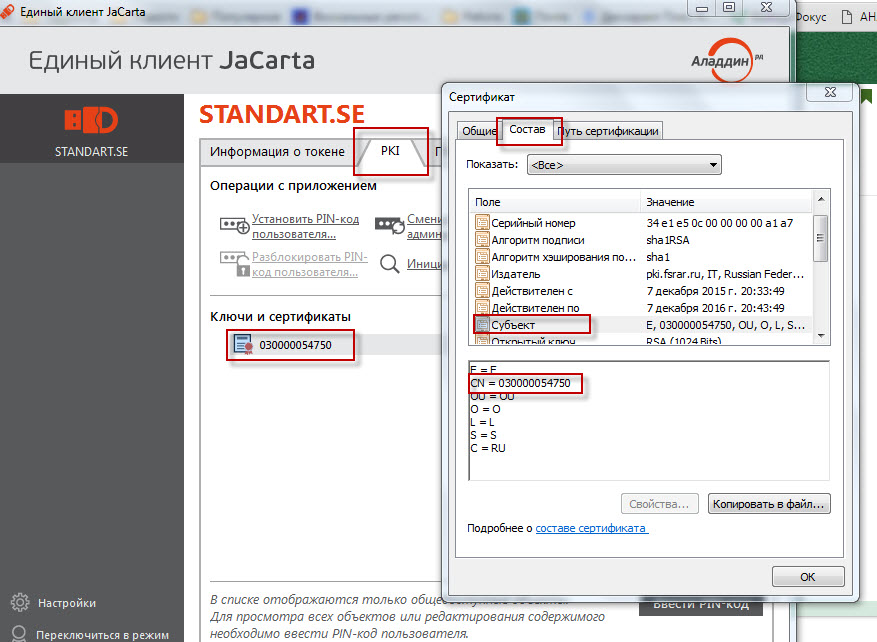Screen dimensions: 877x642
Task: Click the 'Копировать в файл...' button
Action: coord(768,504)
